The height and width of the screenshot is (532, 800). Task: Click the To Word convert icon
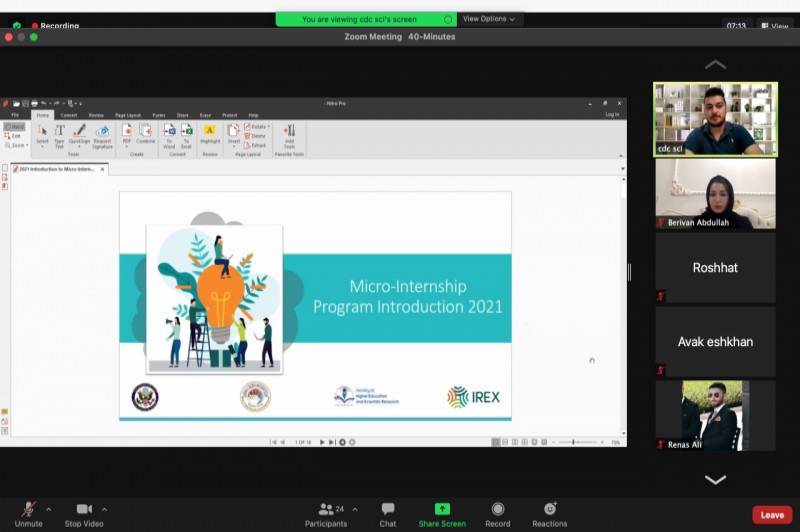click(170, 134)
